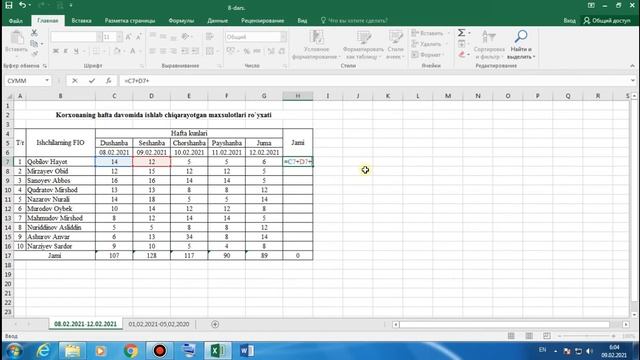Image resolution: width=640 pixels, height=360 pixels.
Task: Switch to Page Layout view in status bar
Action: point(529,336)
